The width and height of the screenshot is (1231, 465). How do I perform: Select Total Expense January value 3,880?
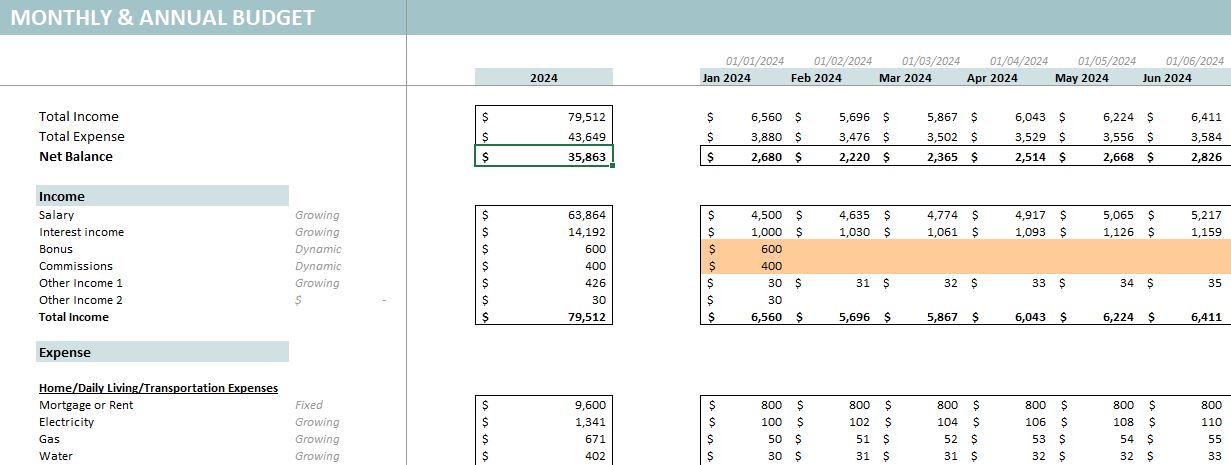[746, 136]
